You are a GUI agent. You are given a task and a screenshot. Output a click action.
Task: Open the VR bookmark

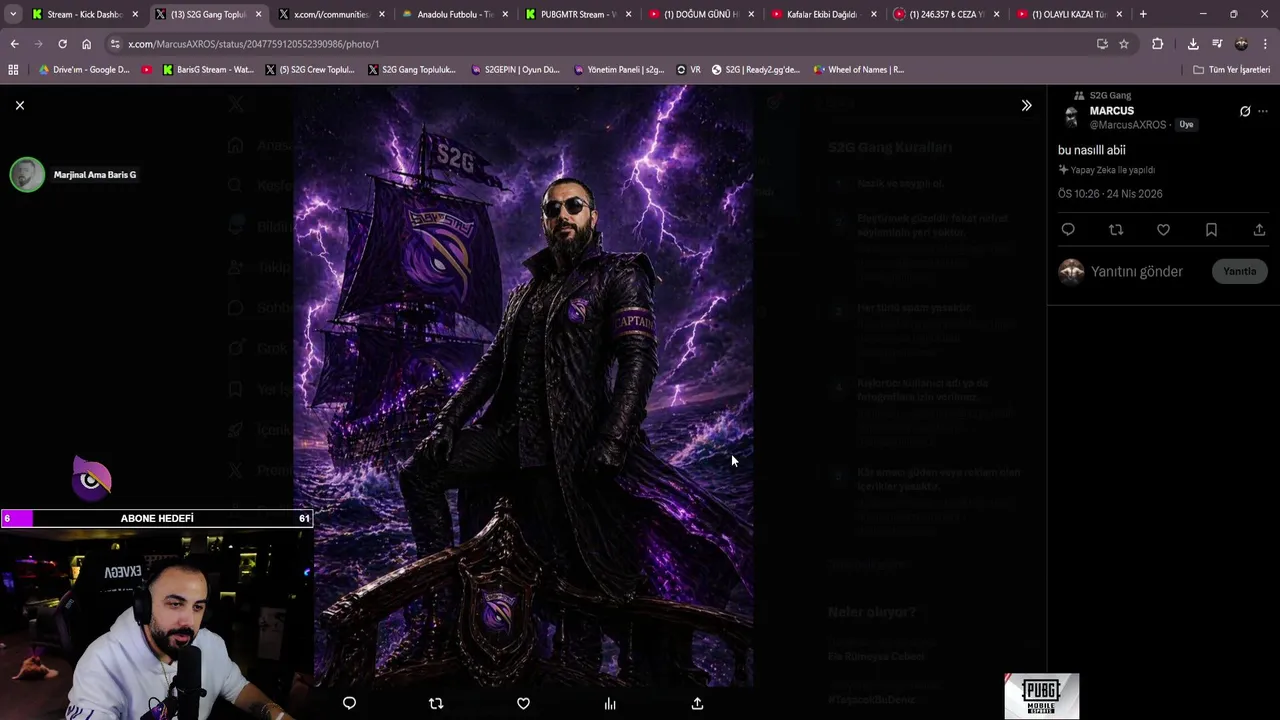688,70
